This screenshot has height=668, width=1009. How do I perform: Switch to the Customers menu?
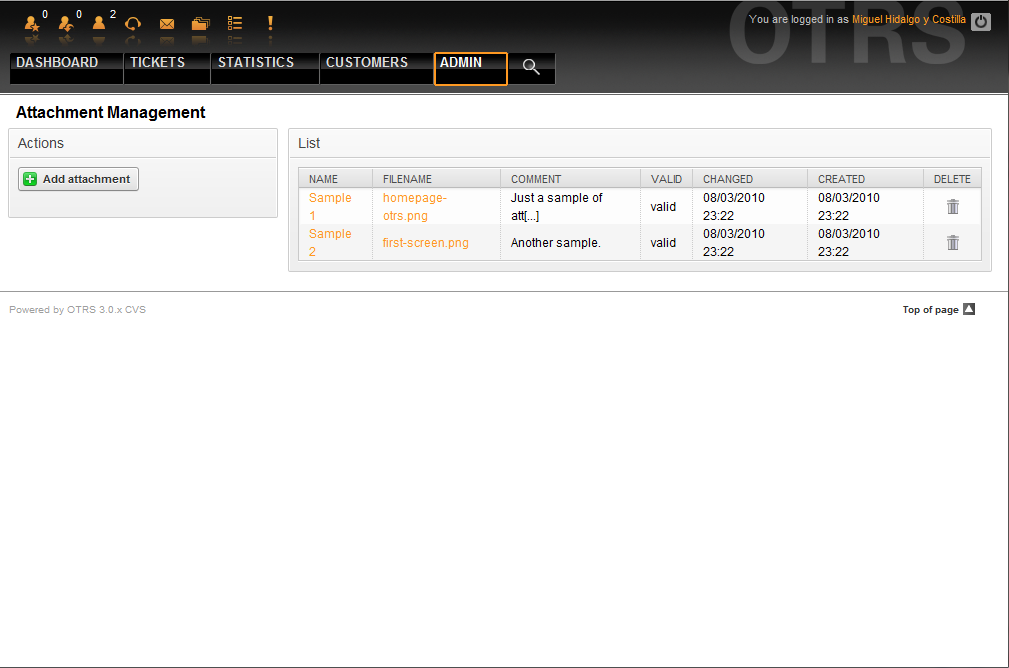tap(367, 63)
